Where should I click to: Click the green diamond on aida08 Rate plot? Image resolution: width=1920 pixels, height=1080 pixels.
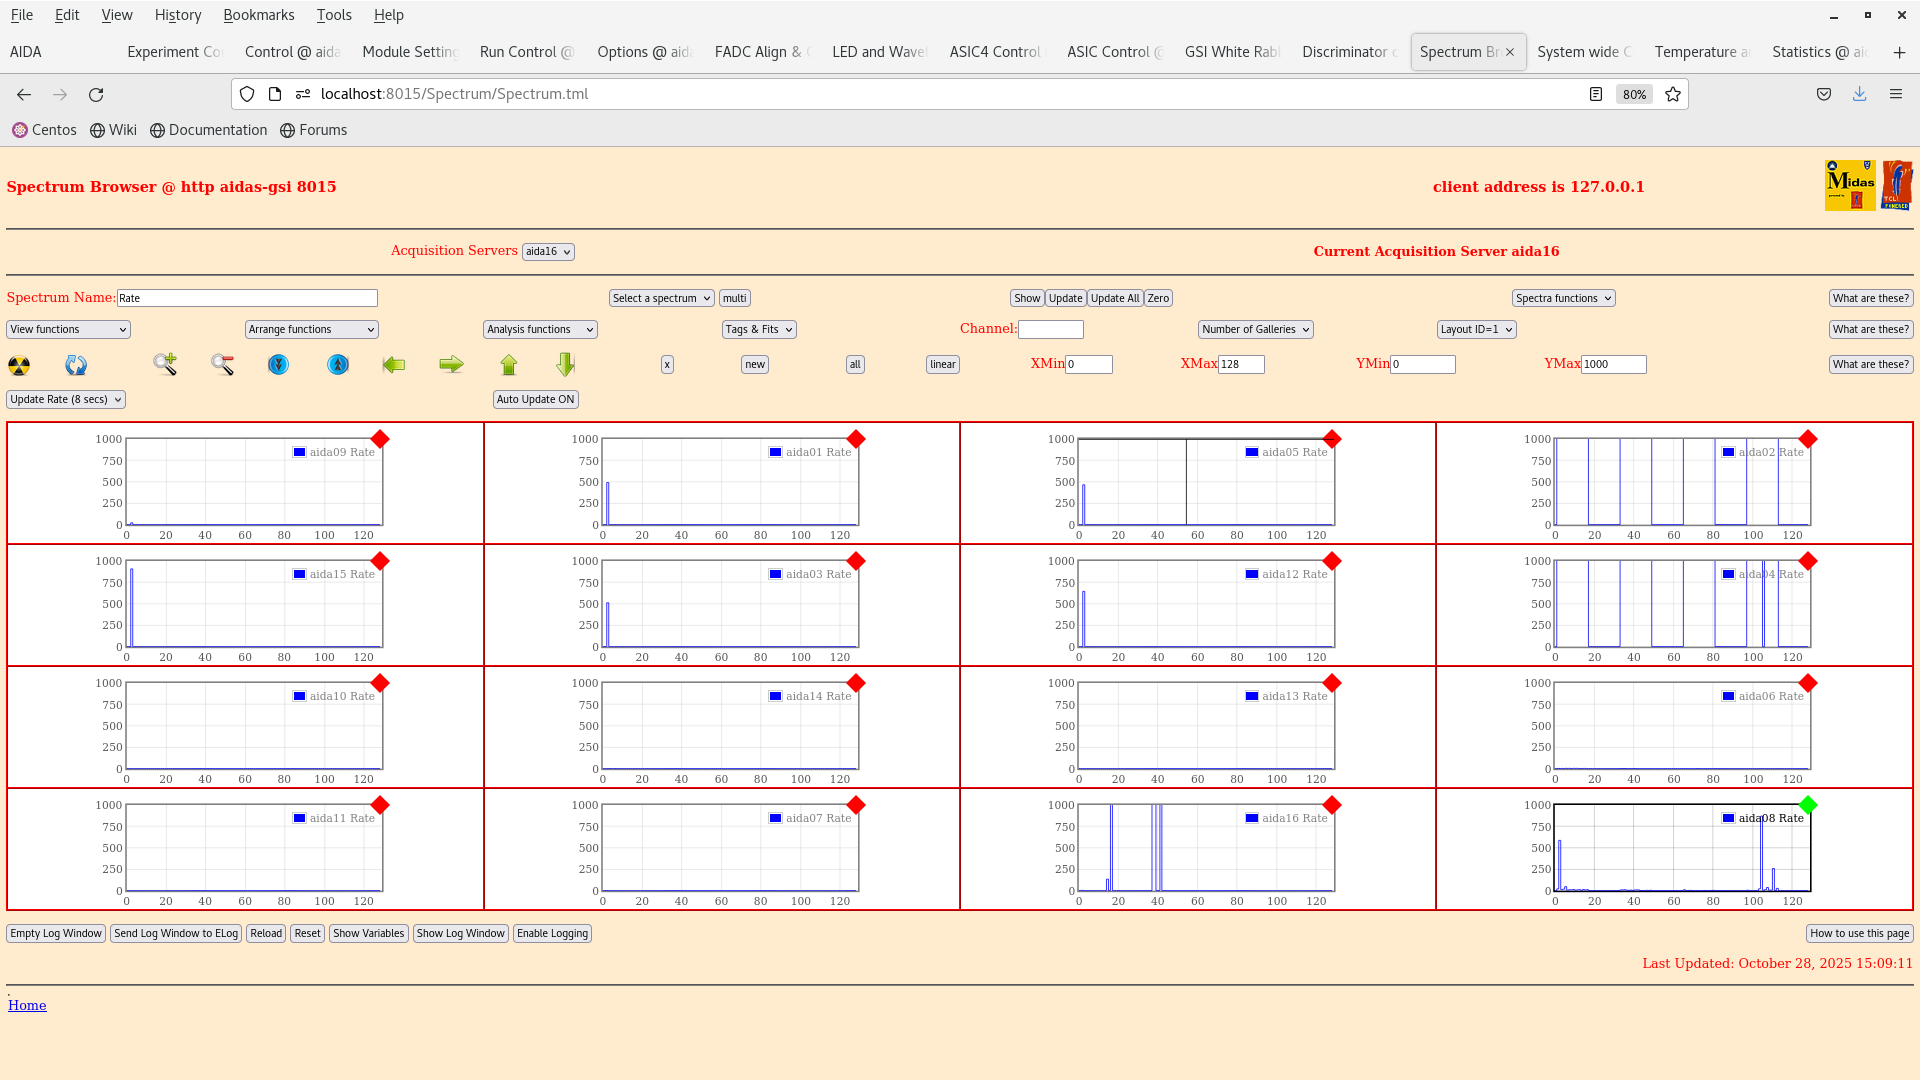1808,803
